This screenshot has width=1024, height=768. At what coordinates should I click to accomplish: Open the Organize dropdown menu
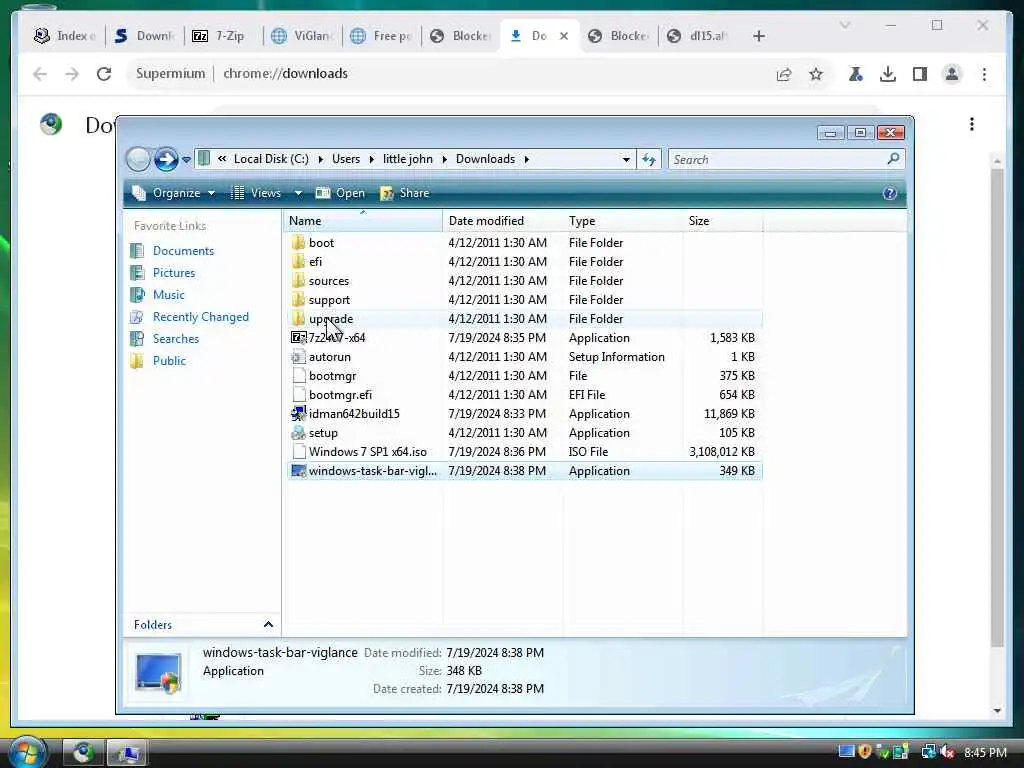pos(174,193)
